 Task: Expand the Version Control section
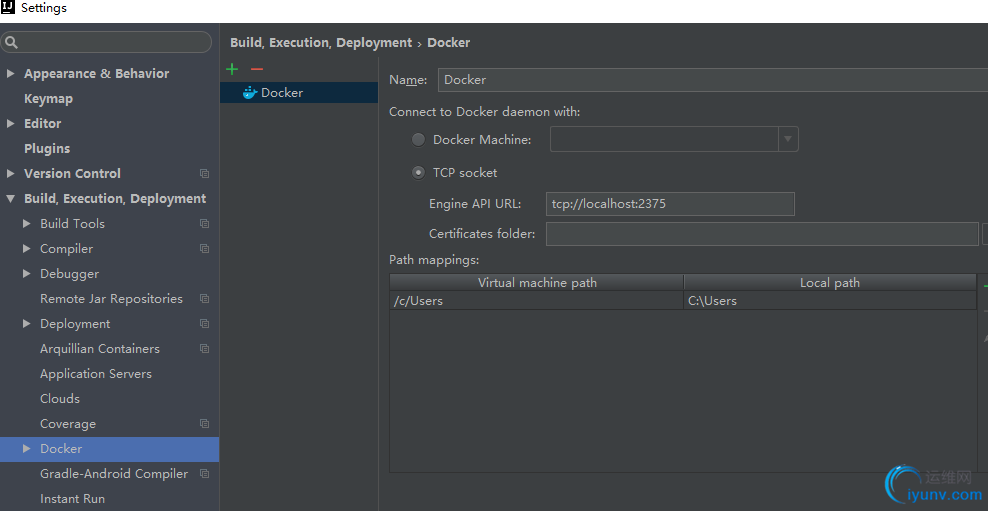10,173
